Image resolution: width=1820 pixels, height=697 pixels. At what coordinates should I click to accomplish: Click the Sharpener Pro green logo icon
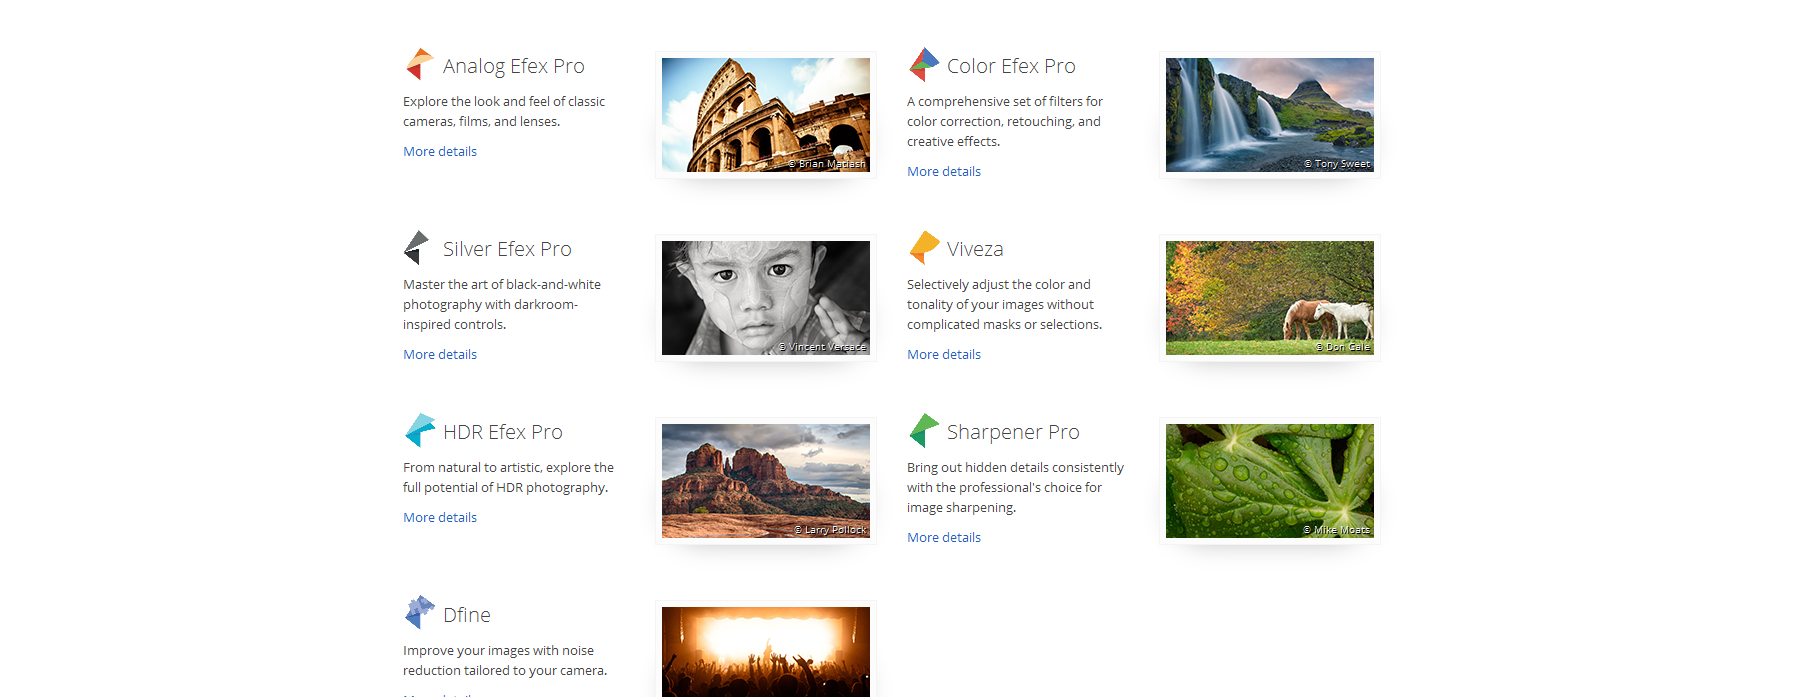pyautogui.click(x=924, y=430)
